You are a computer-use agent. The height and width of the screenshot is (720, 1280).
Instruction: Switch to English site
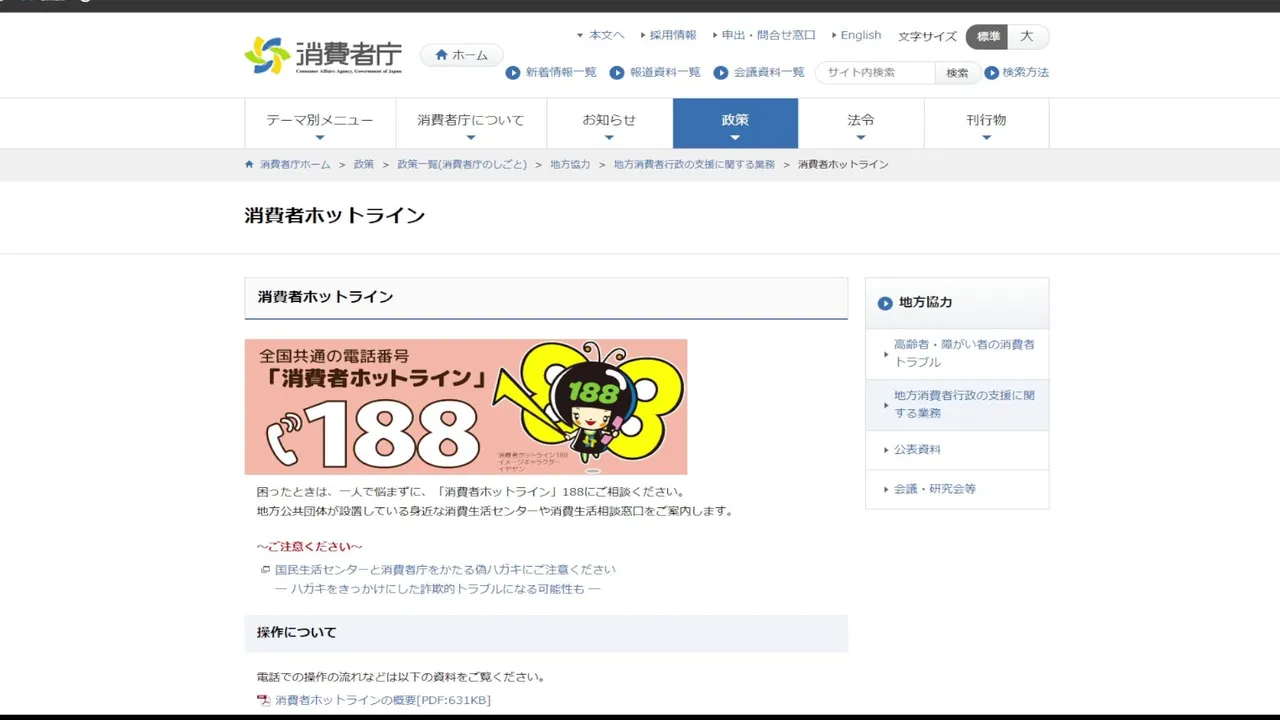tap(861, 35)
